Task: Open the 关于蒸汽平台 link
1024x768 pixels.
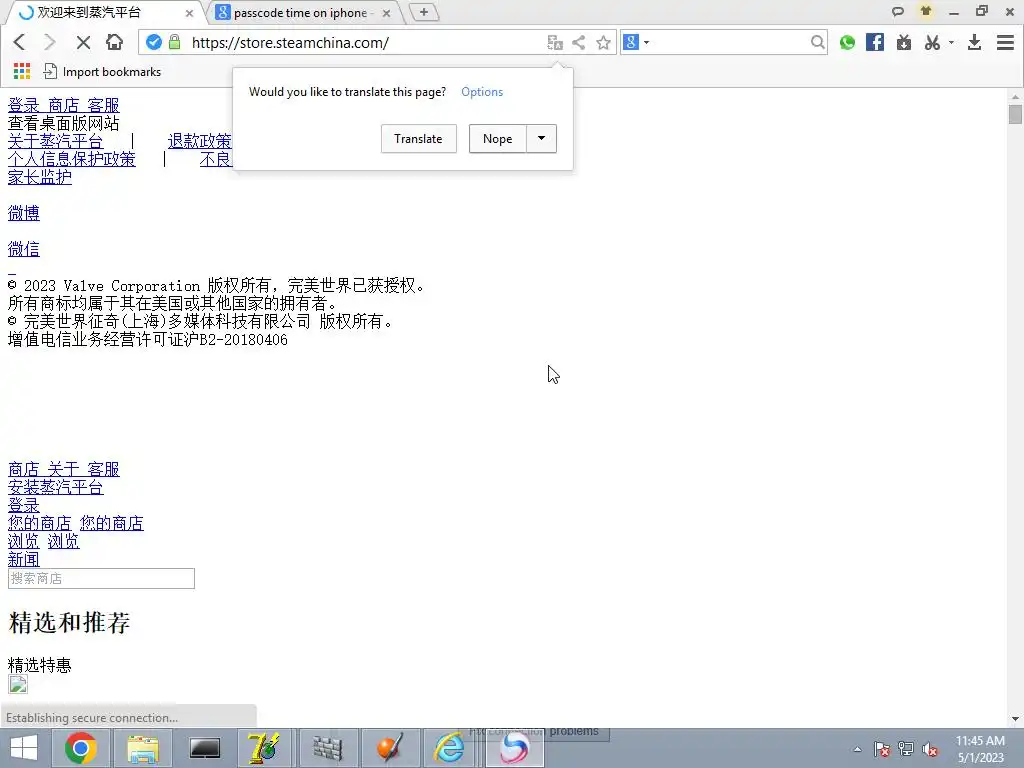Action: pos(56,141)
